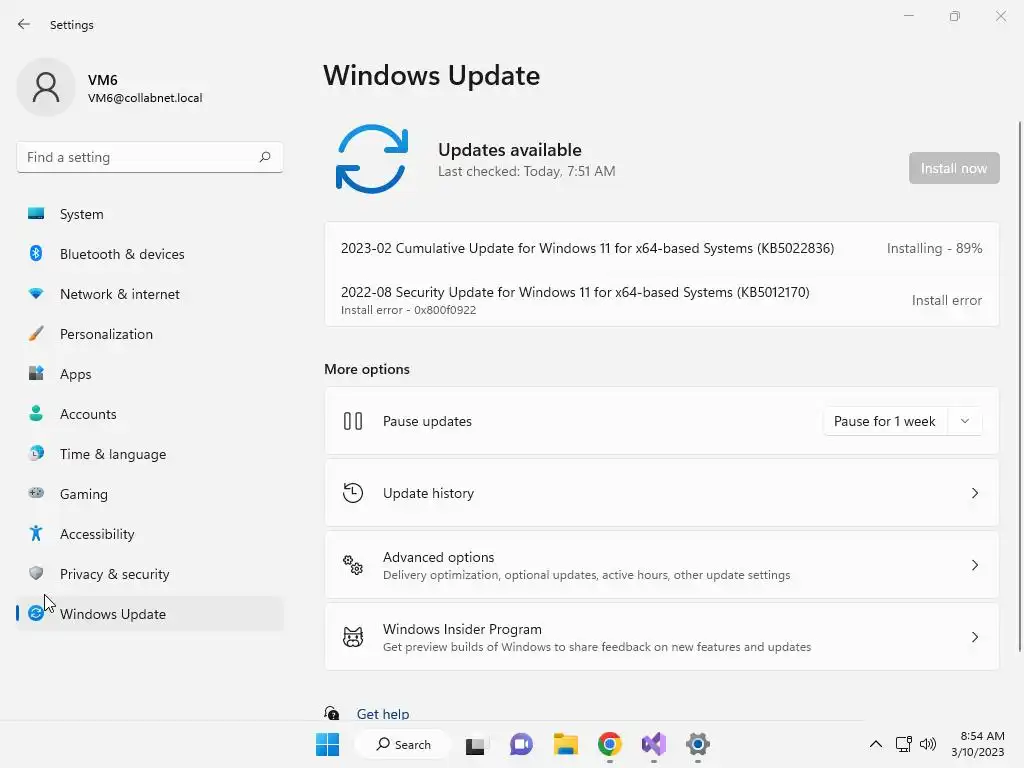
Task: Click the Installing - 89% status
Action: (934, 248)
